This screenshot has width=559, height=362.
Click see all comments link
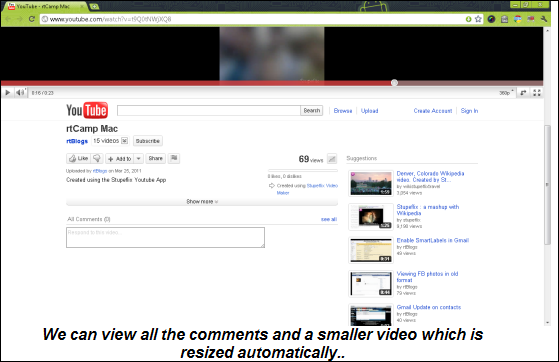click(329, 219)
